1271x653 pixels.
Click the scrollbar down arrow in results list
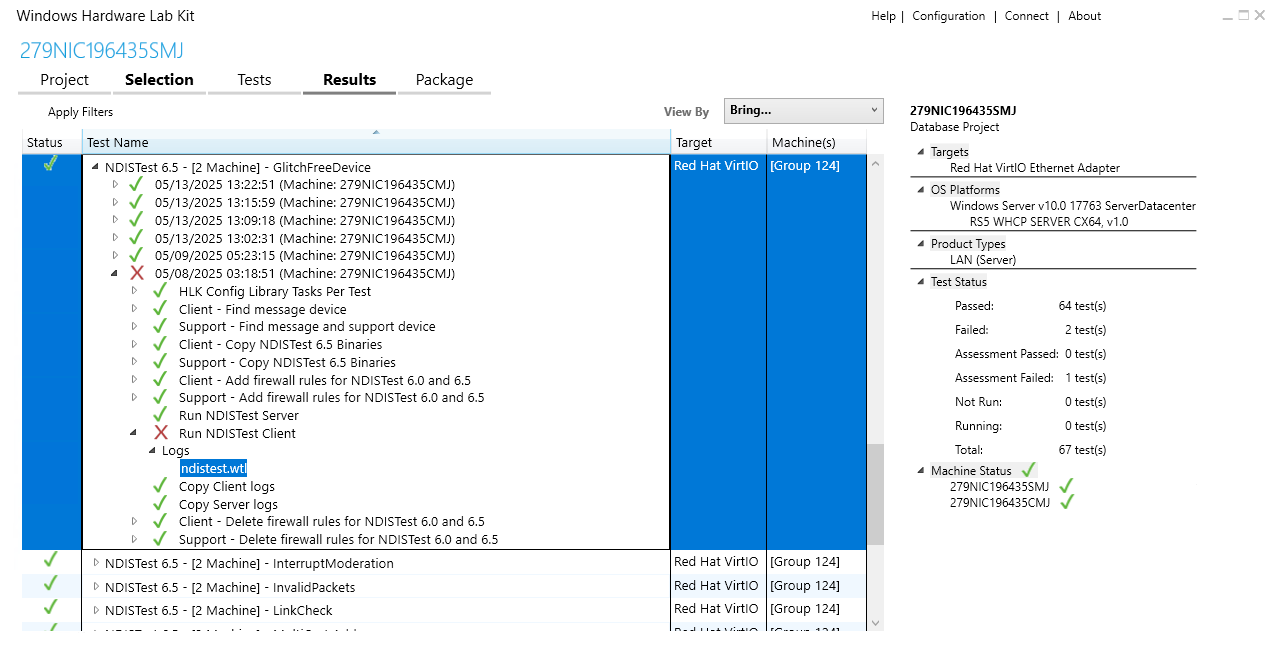(875, 623)
